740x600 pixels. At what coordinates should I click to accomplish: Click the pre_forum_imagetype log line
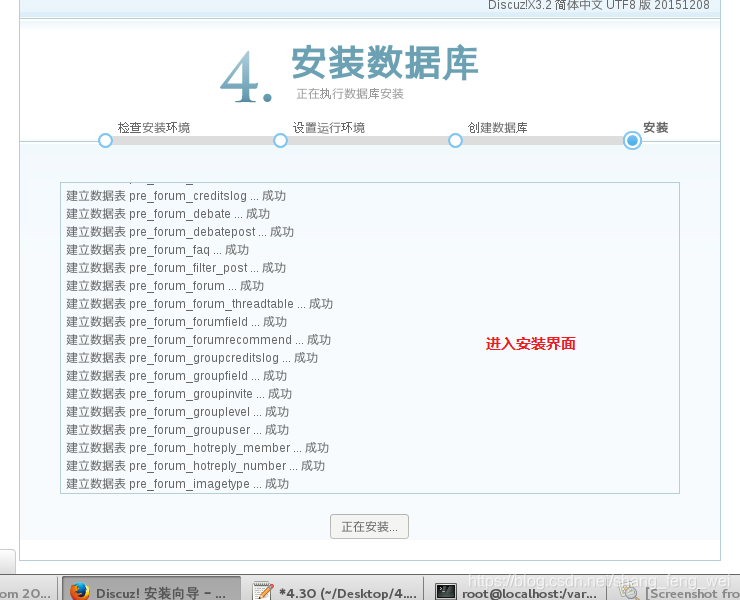pyautogui.click(x=177, y=483)
